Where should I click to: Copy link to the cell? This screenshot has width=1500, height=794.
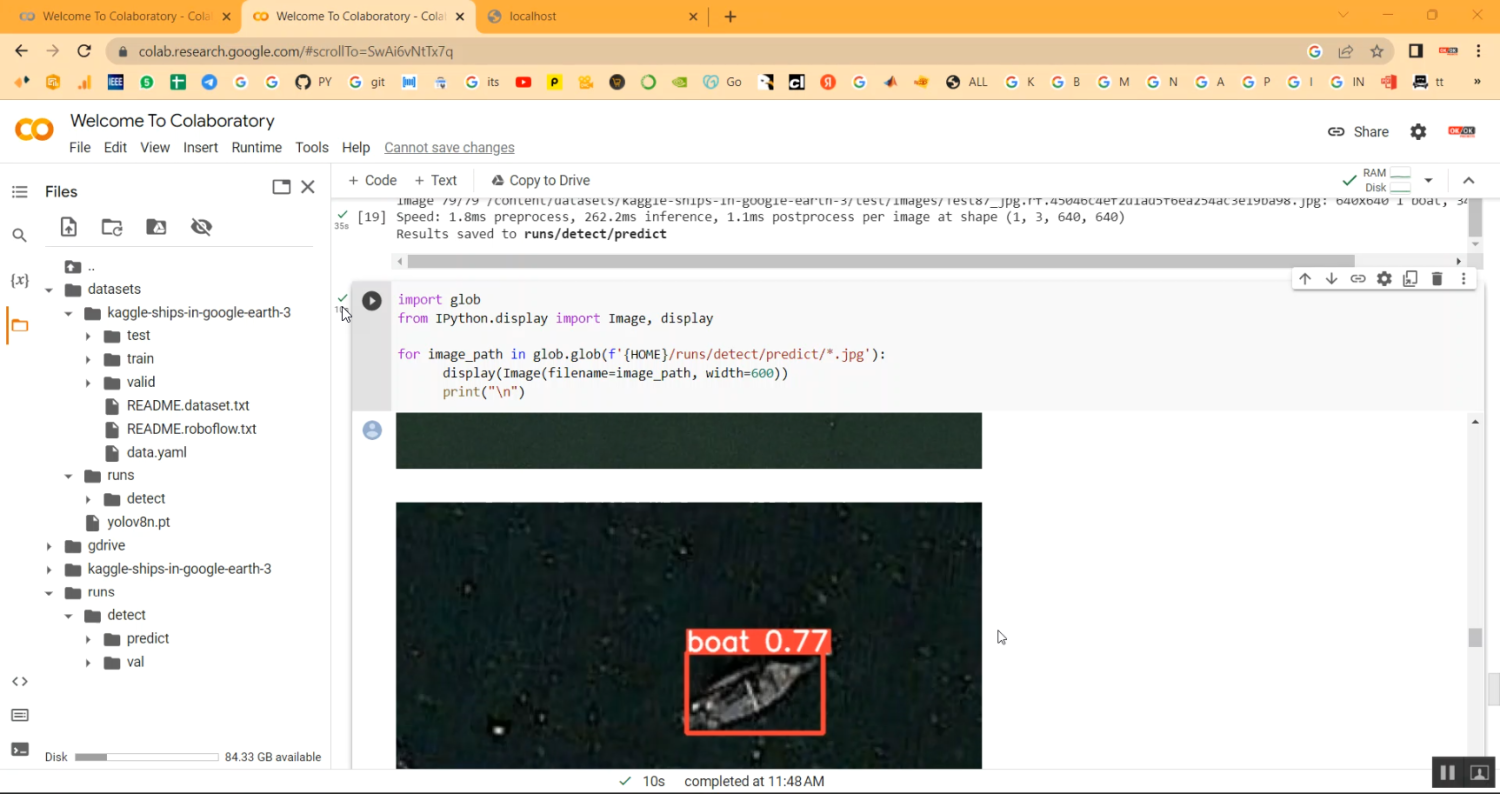(1358, 279)
